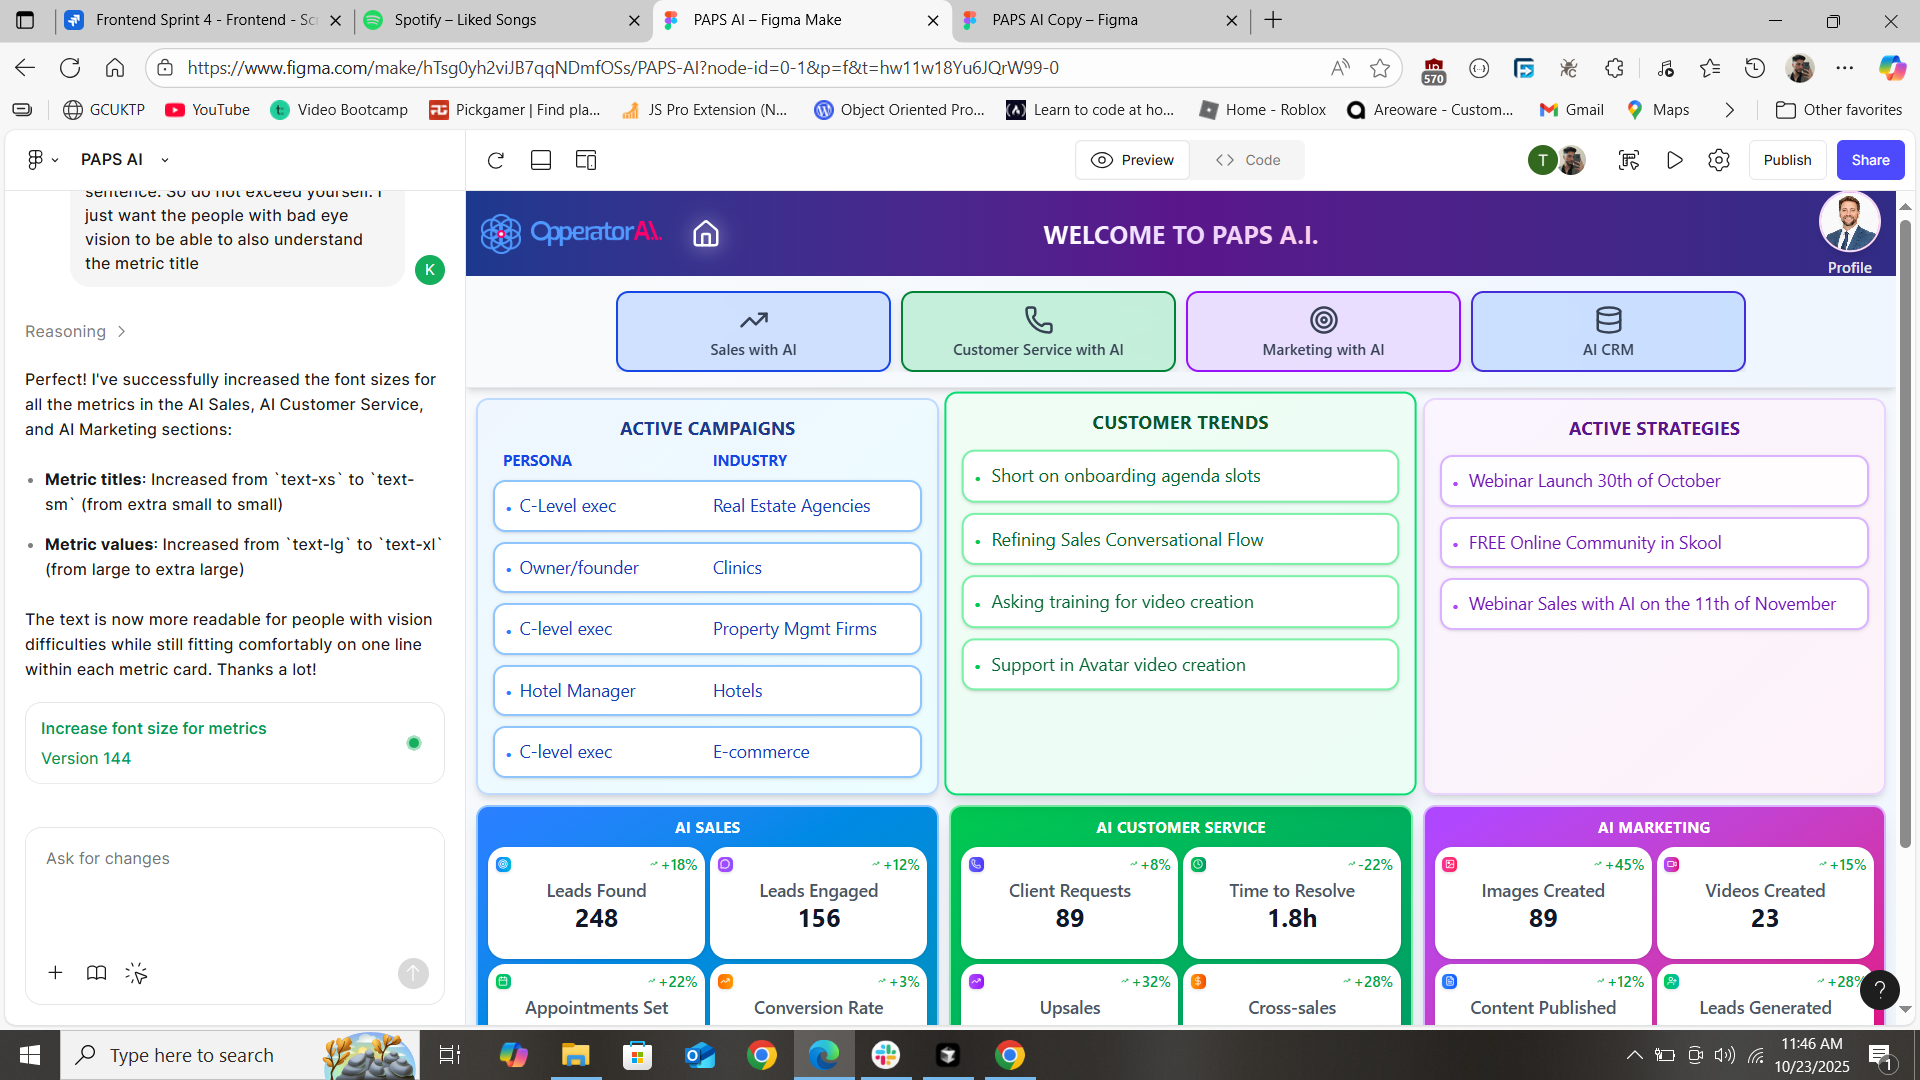The width and height of the screenshot is (1920, 1080).
Task: Click the help question mark button
Action: tap(1879, 990)
